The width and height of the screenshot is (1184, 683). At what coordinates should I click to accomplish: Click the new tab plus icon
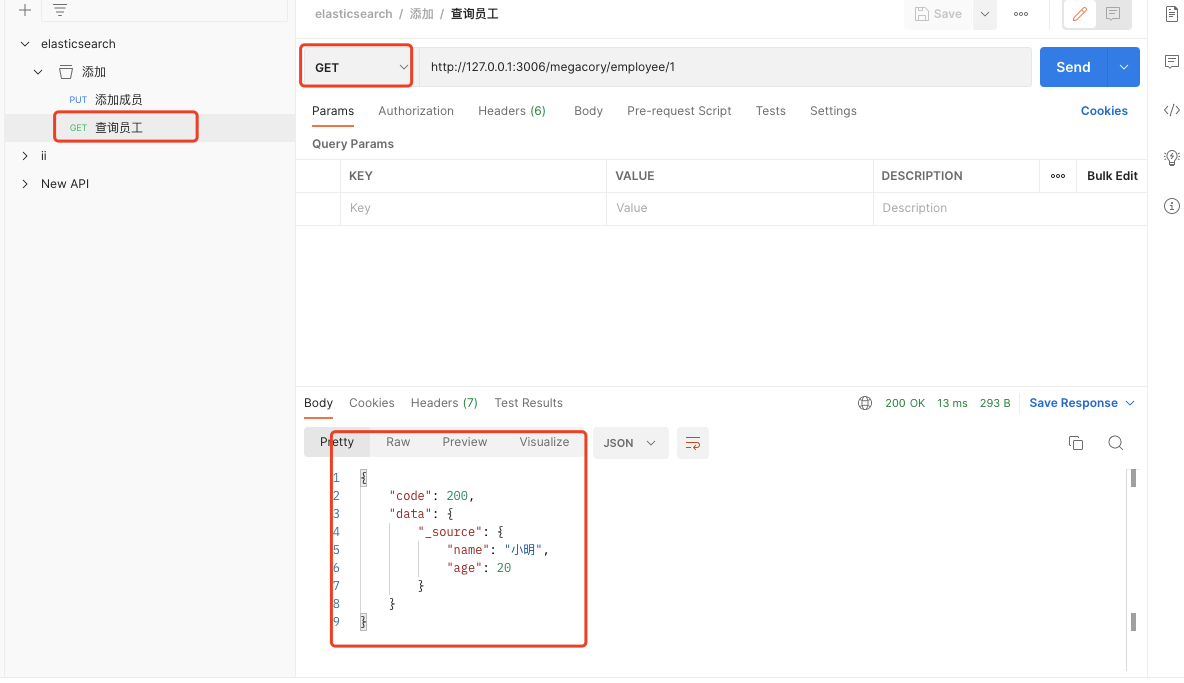click(24, 9)
